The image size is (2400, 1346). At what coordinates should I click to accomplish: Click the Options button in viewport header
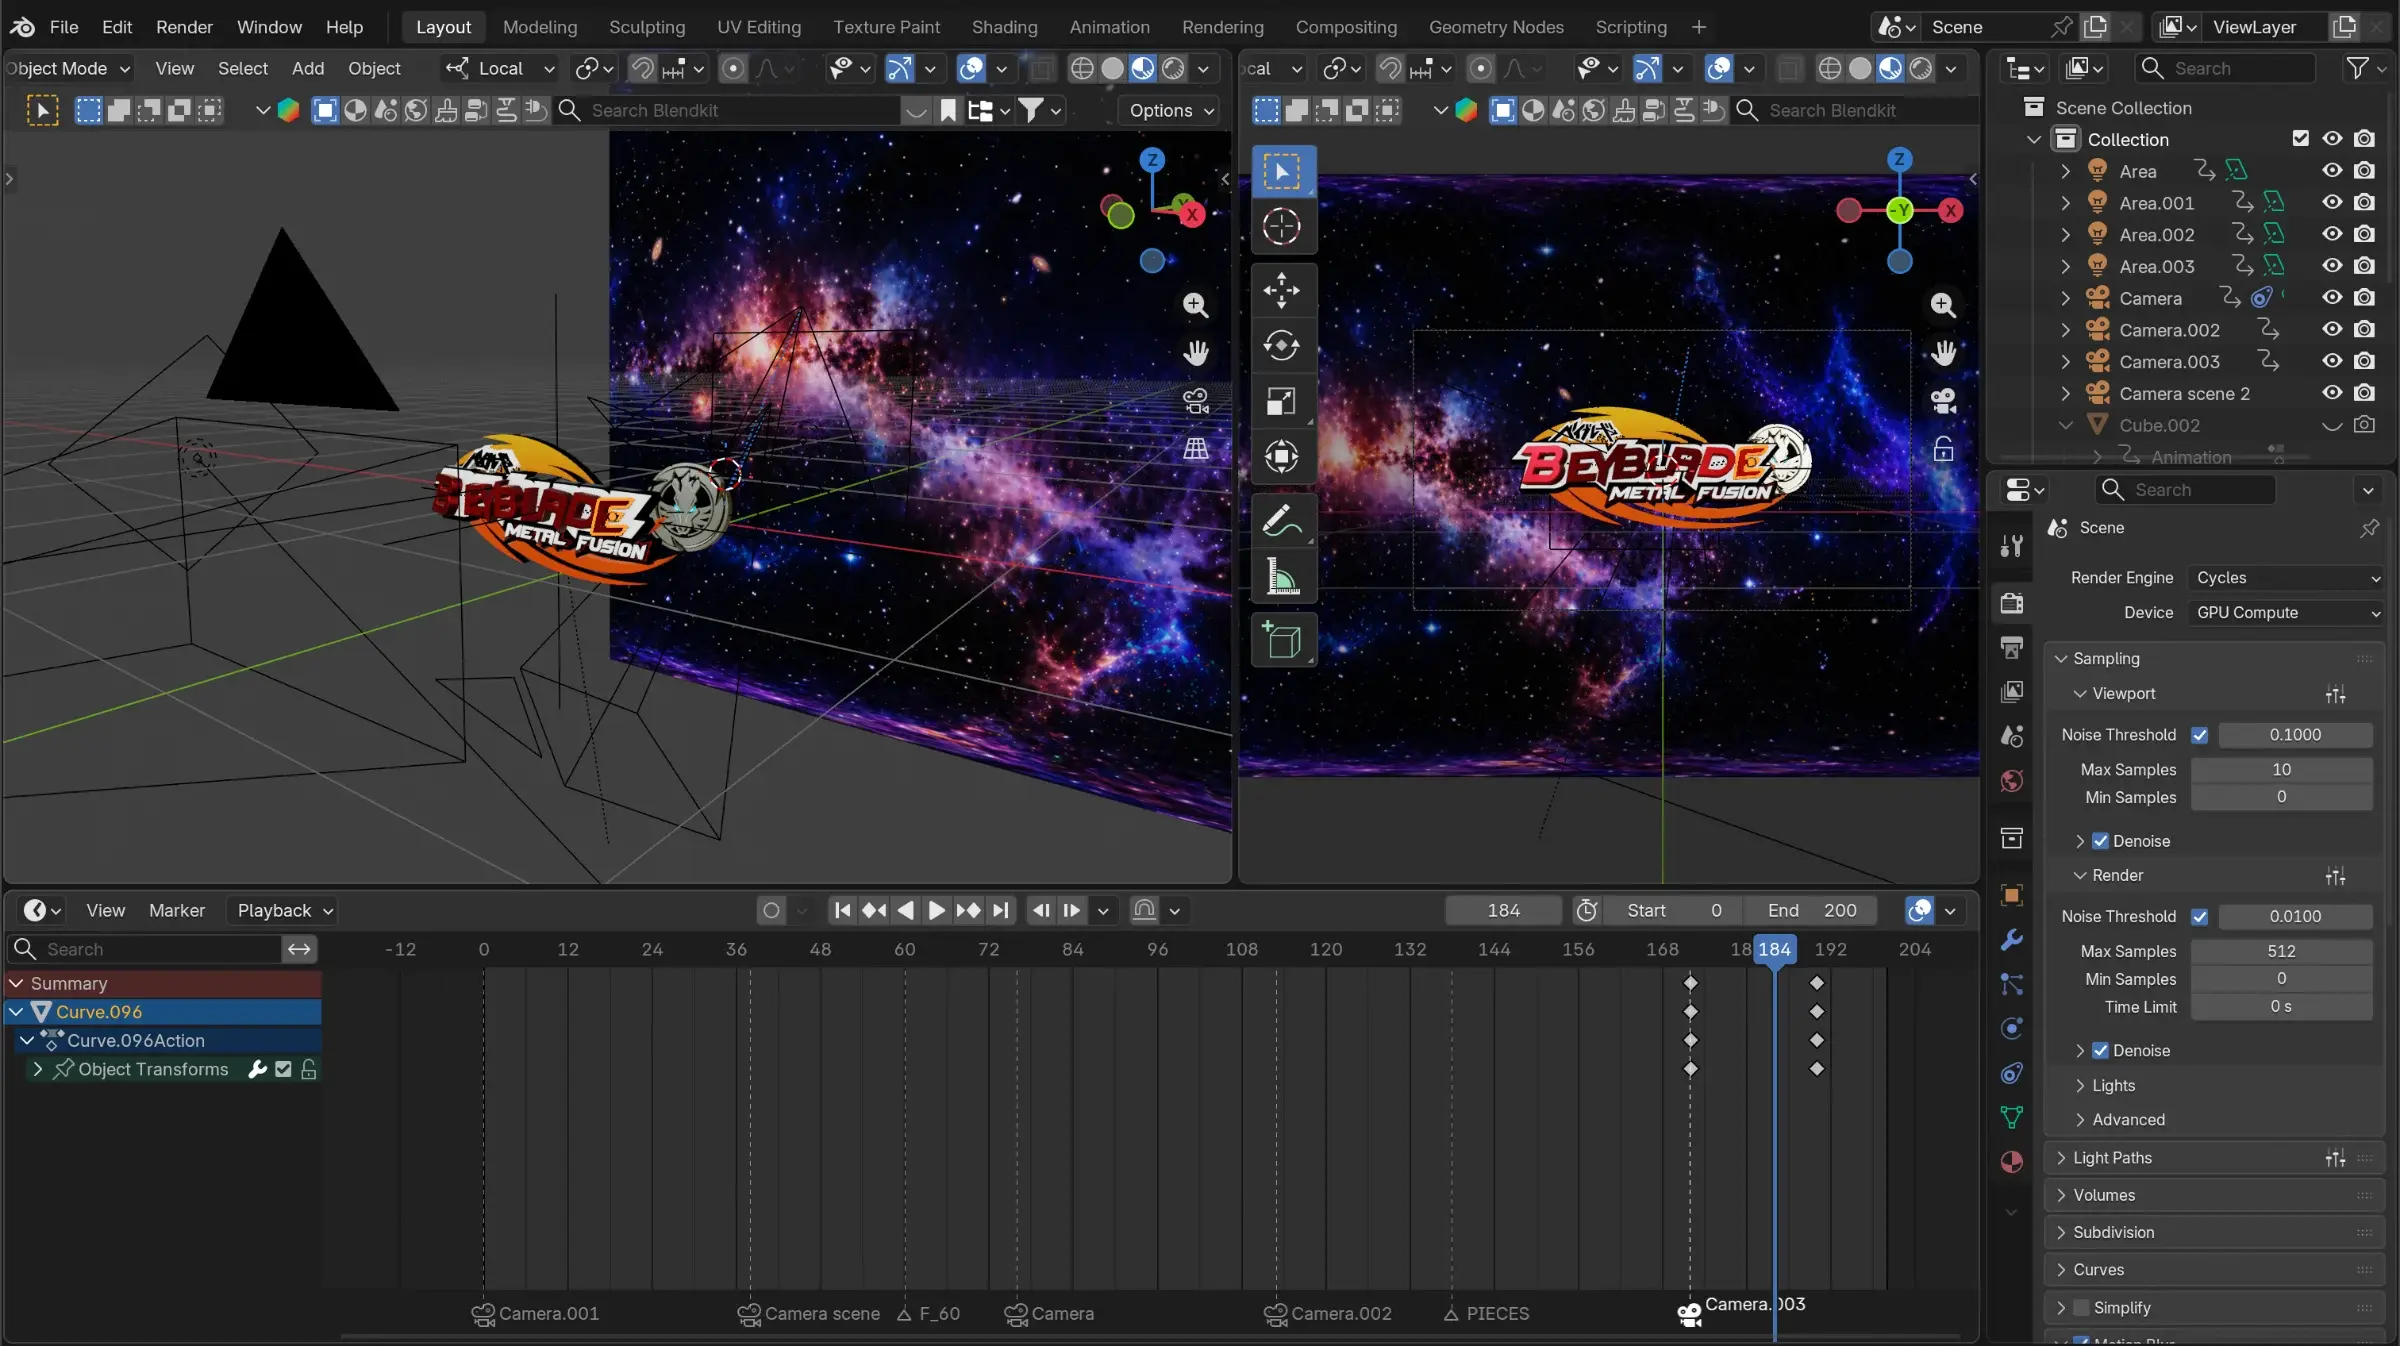tap(1170, 111)
